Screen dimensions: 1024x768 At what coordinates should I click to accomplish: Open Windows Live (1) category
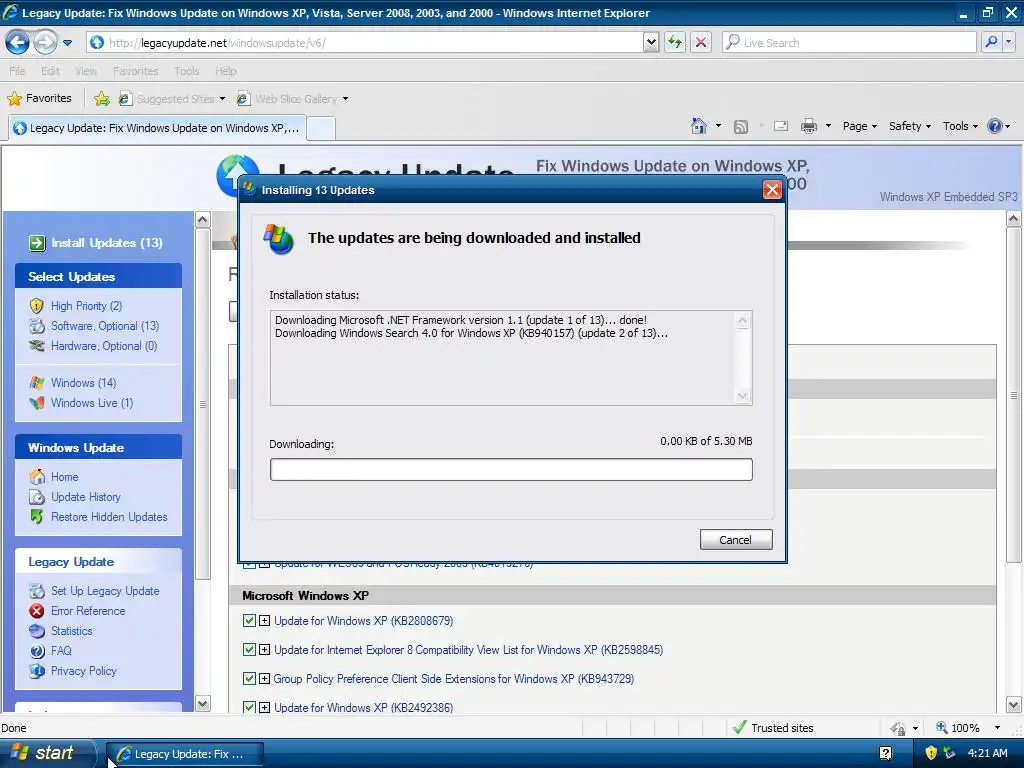[91, 403]
